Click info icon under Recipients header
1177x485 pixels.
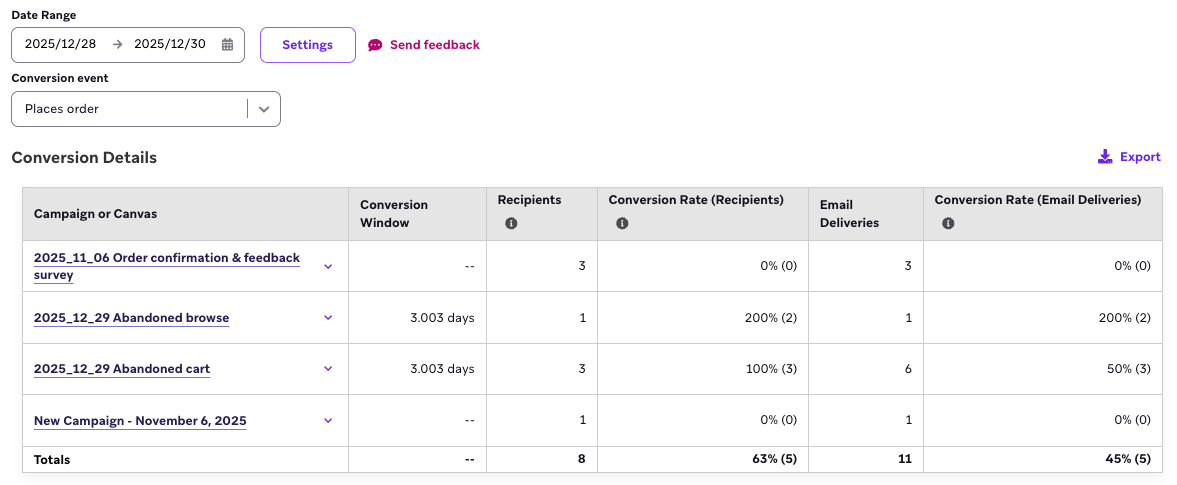point(511,224)
